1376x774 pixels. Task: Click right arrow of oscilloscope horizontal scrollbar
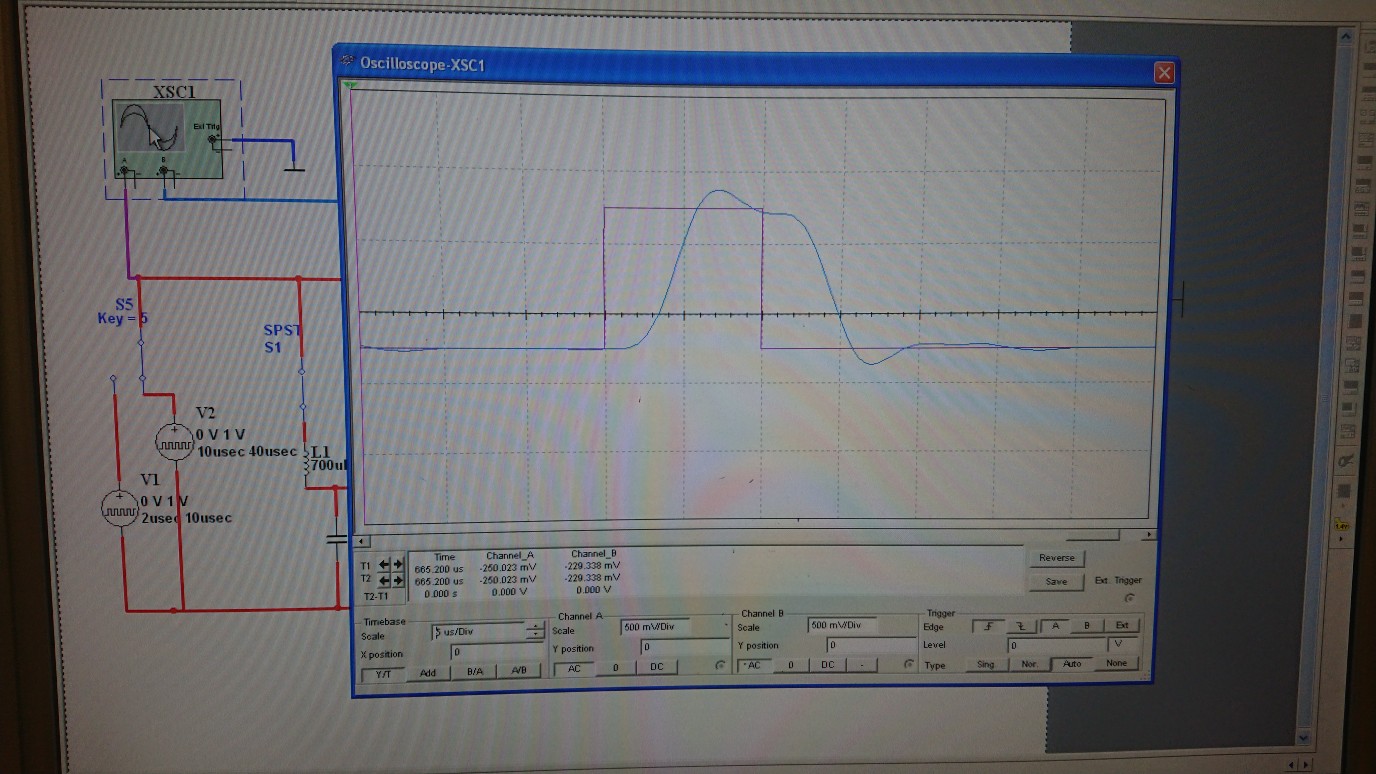pos(1148,536)
